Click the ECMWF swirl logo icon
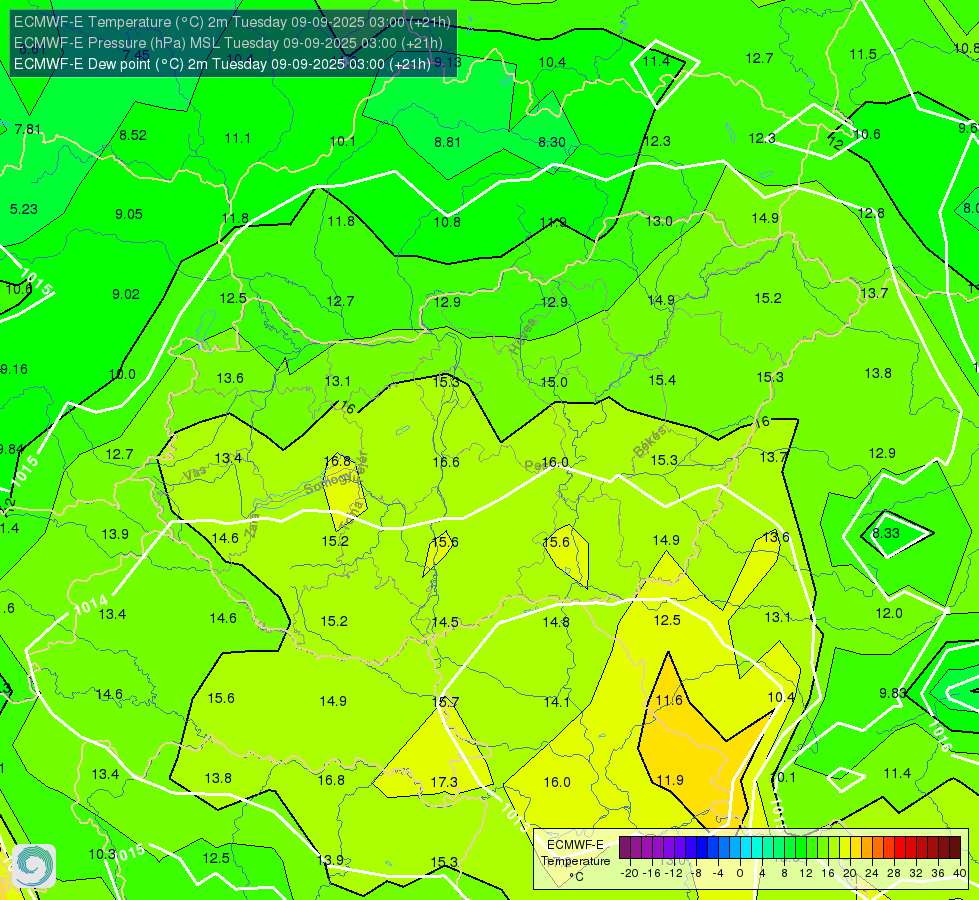This screenshot has height=900, width=979. coord(34,865)
